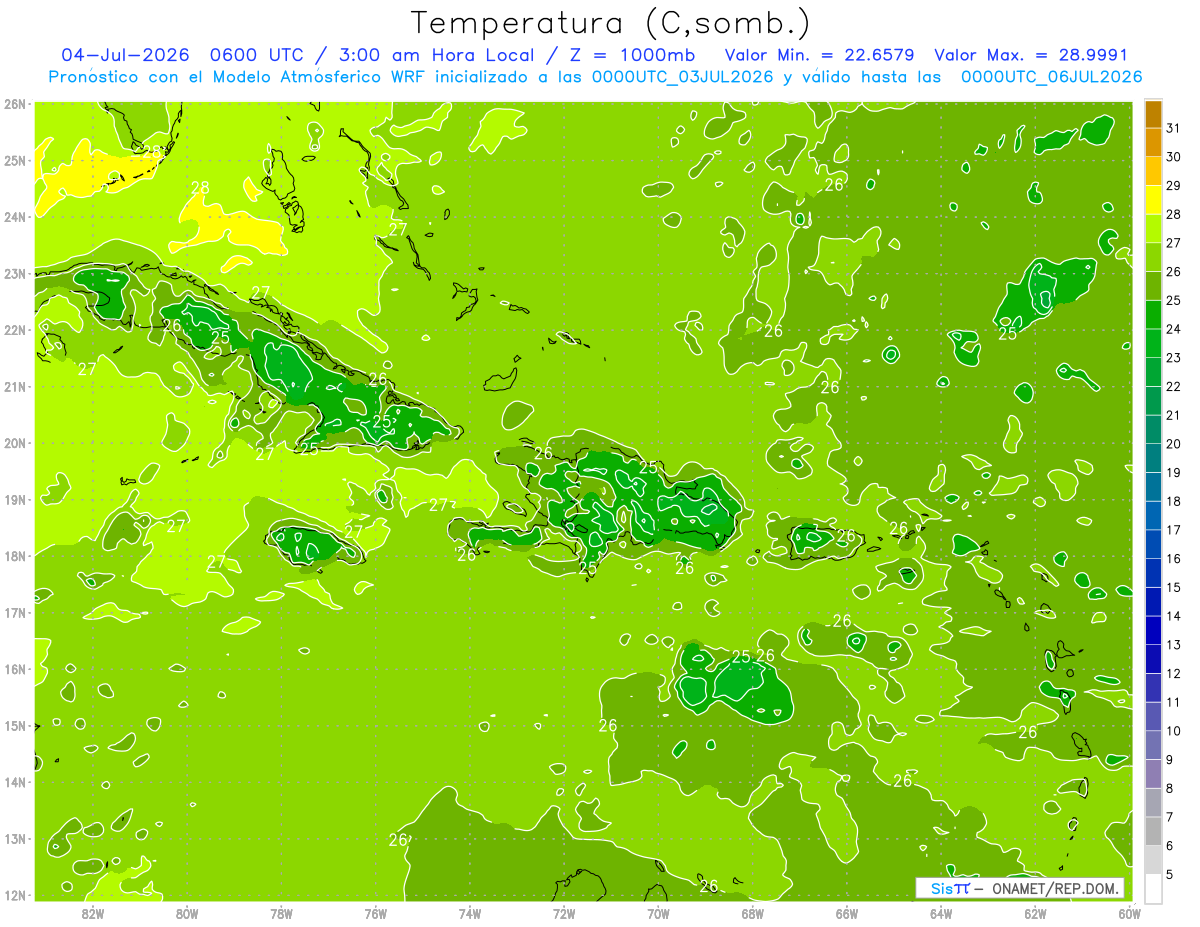Click the '10' label on the color scale
Image resolution: width=1200 pixels, height=927 pixels.
(1174, 731)
